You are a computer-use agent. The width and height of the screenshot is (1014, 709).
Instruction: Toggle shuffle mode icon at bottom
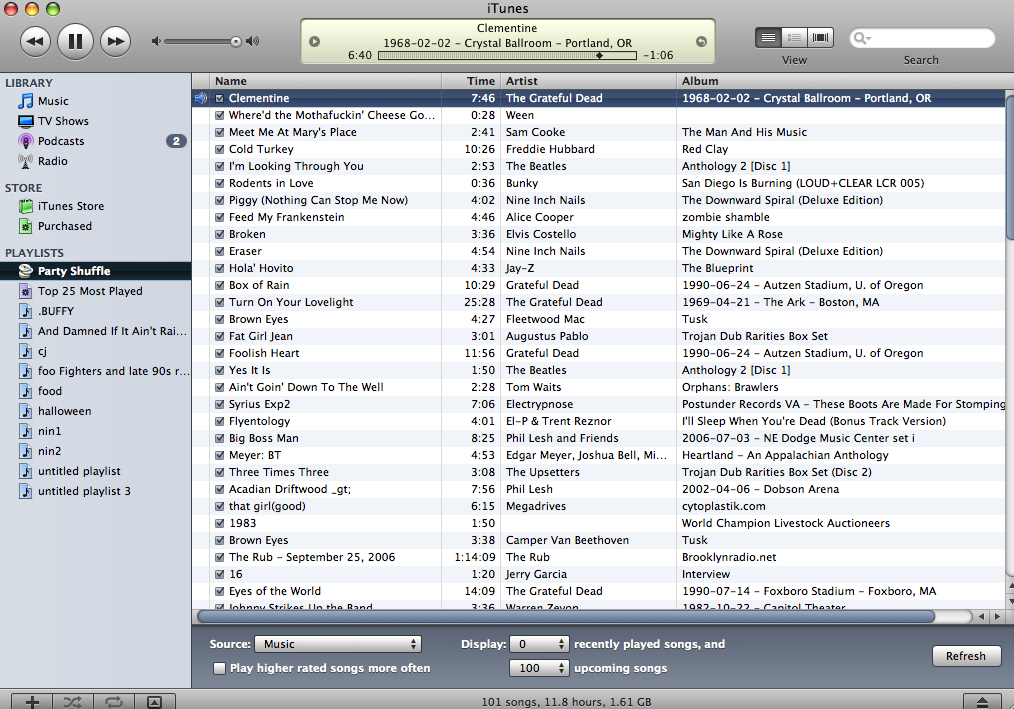point(73,702)
